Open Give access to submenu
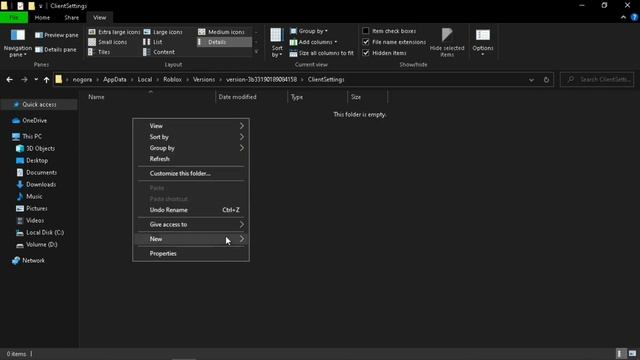 191,224
